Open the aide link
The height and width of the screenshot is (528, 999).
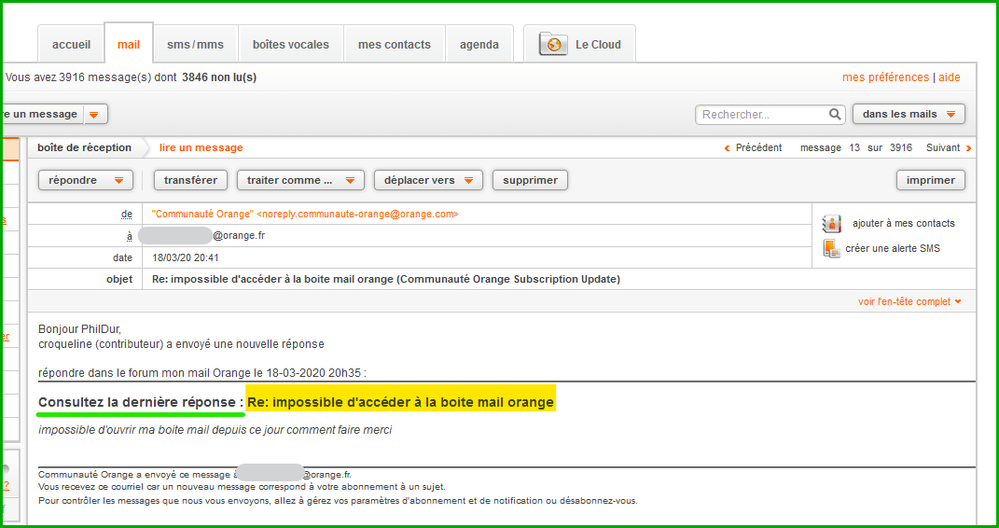point(949,77)
